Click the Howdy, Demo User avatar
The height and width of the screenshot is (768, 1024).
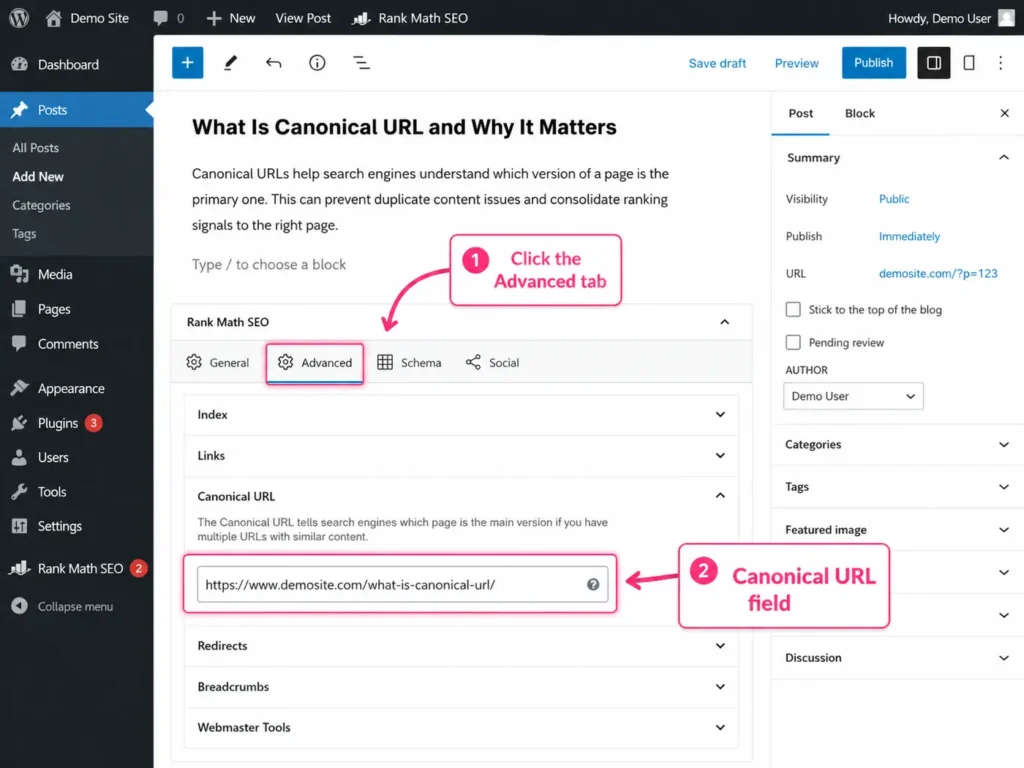click(x=1006, y=18)
